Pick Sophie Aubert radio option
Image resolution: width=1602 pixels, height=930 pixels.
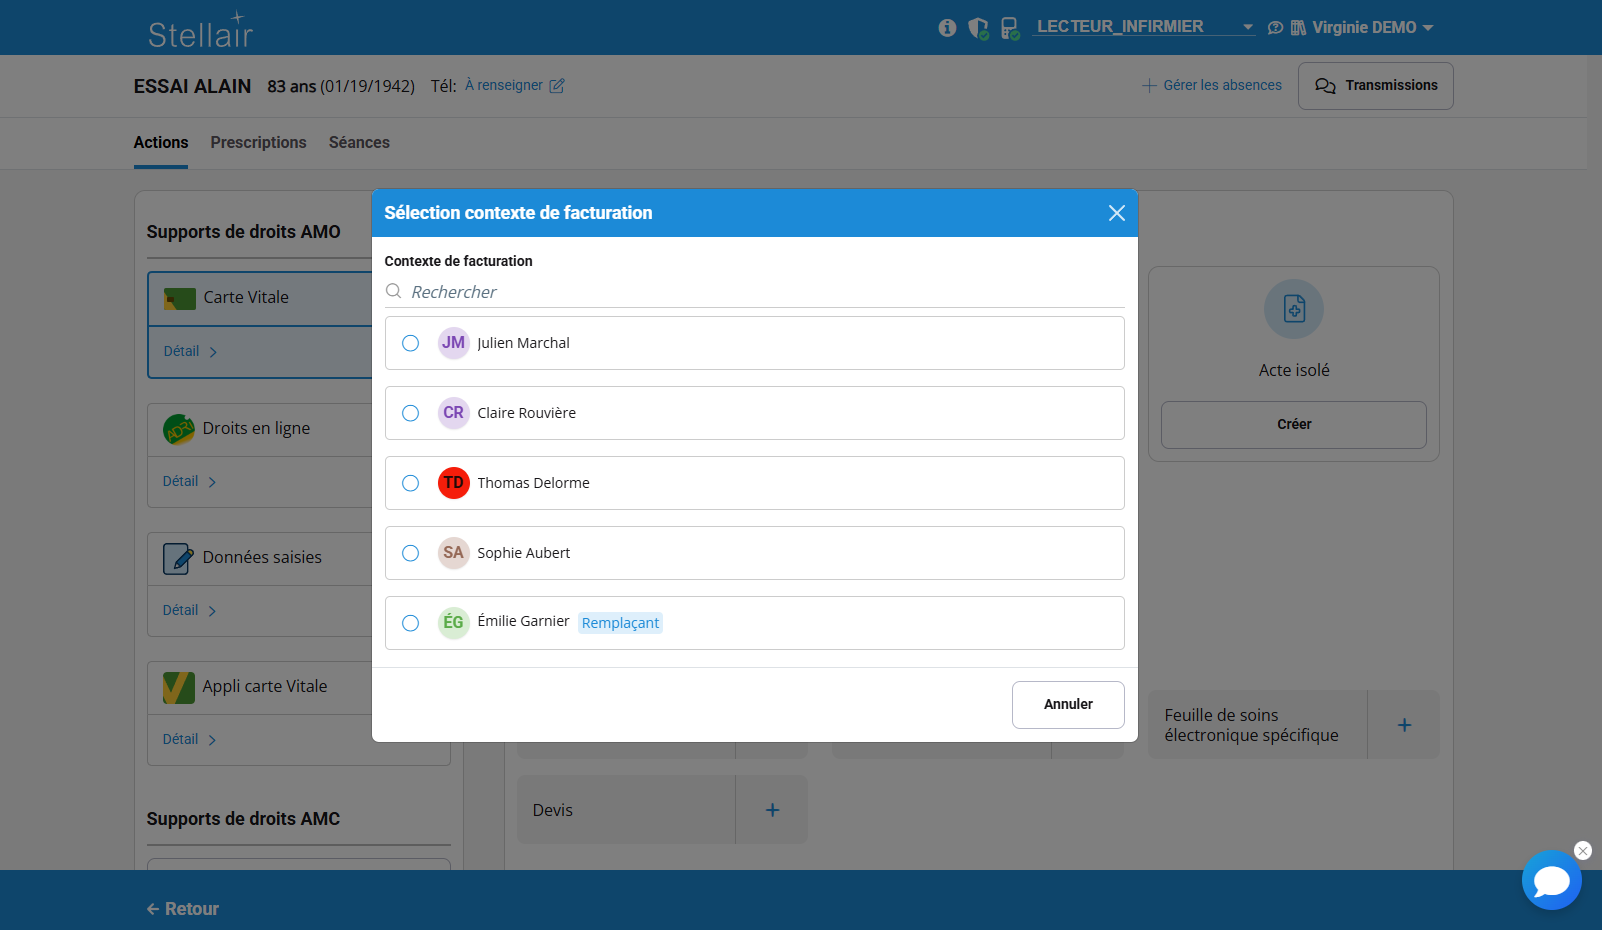point(410,553)
